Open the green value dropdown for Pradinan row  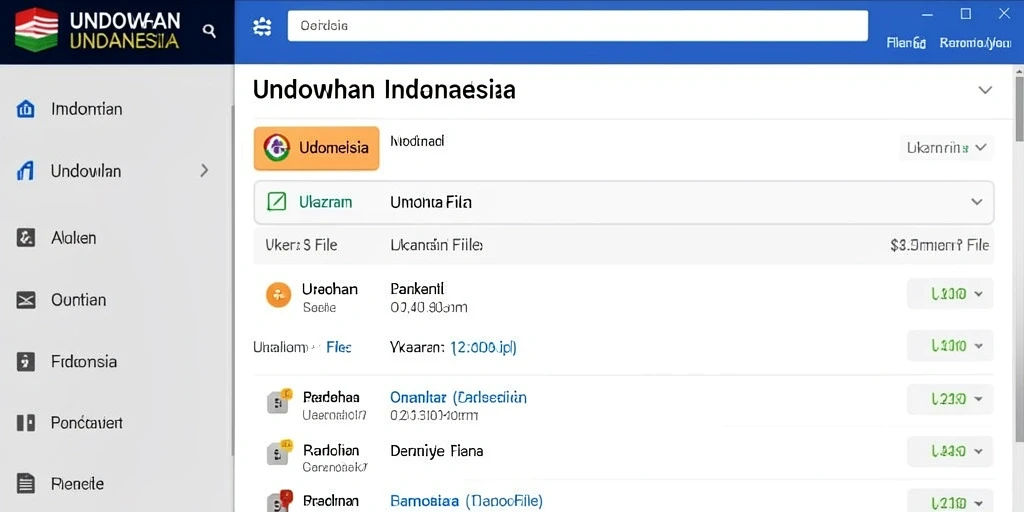[x=950, y=502]
